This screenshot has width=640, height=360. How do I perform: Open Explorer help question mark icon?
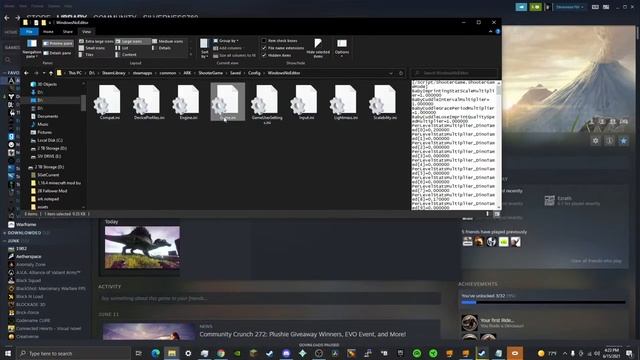(498, 31)
